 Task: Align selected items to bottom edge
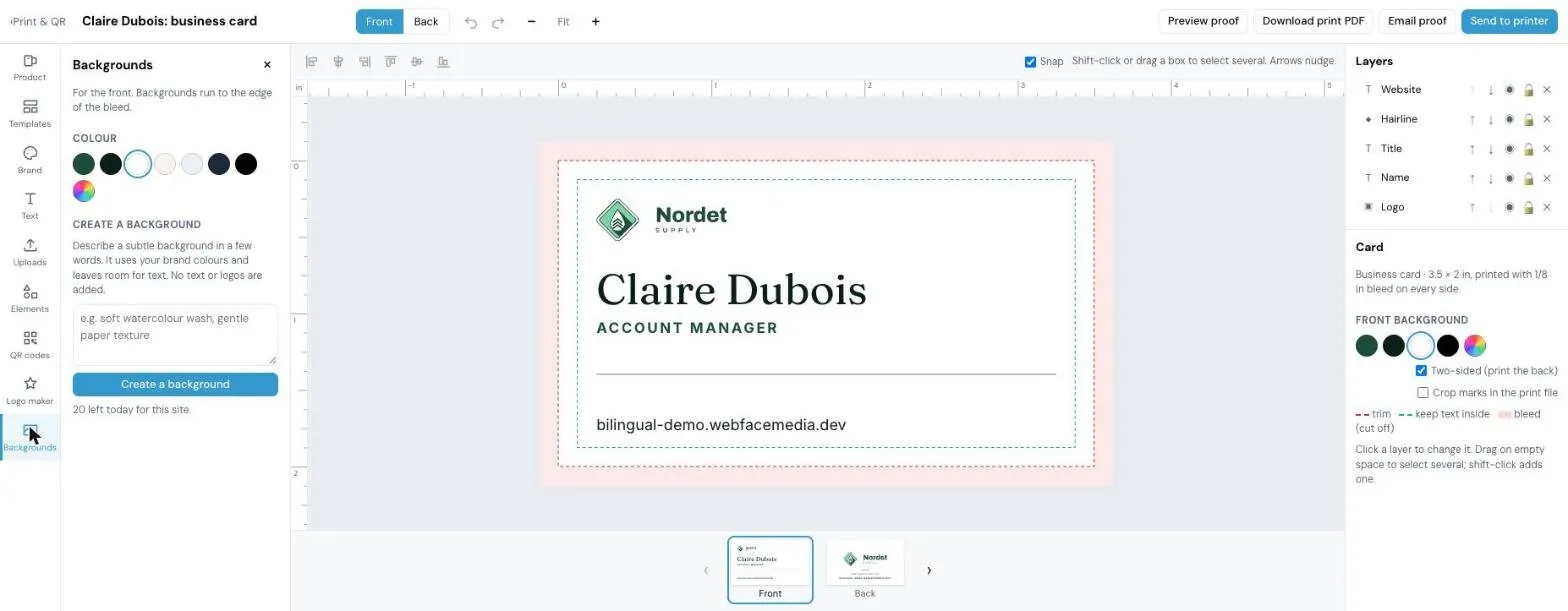coord(443,62)
